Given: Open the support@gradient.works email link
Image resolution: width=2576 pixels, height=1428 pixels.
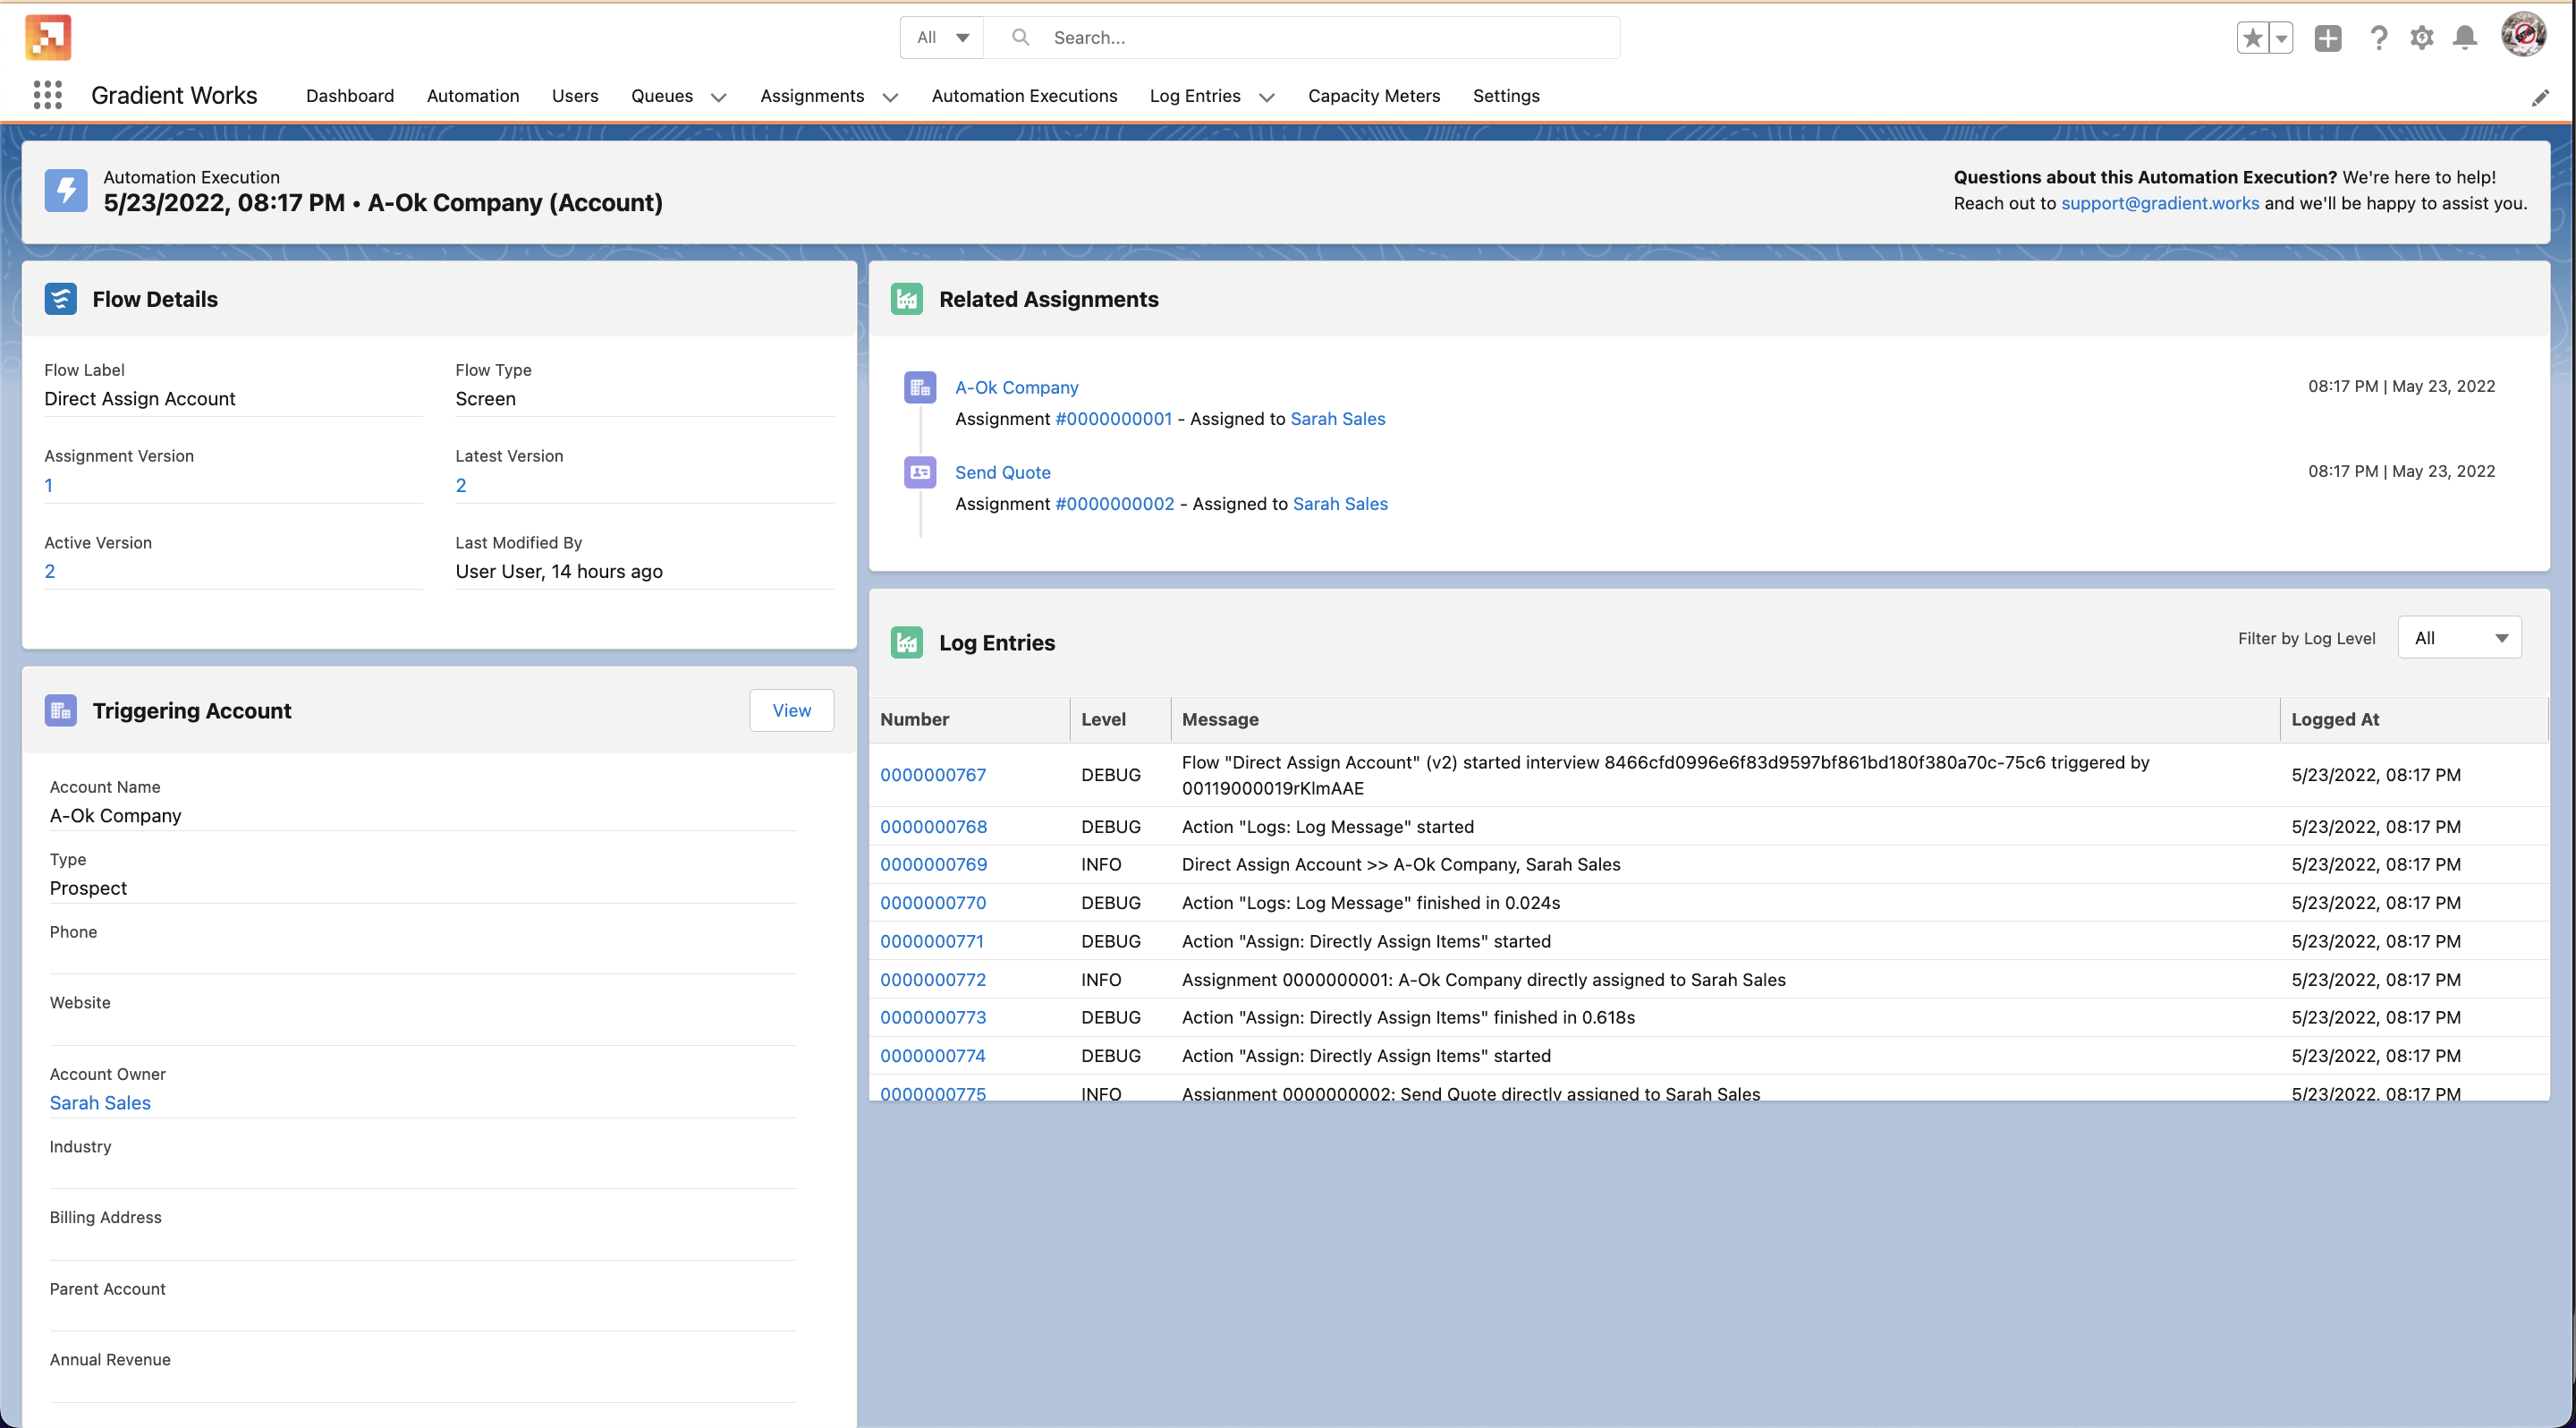Looking at the screenshot, I should pos(2159,203).
